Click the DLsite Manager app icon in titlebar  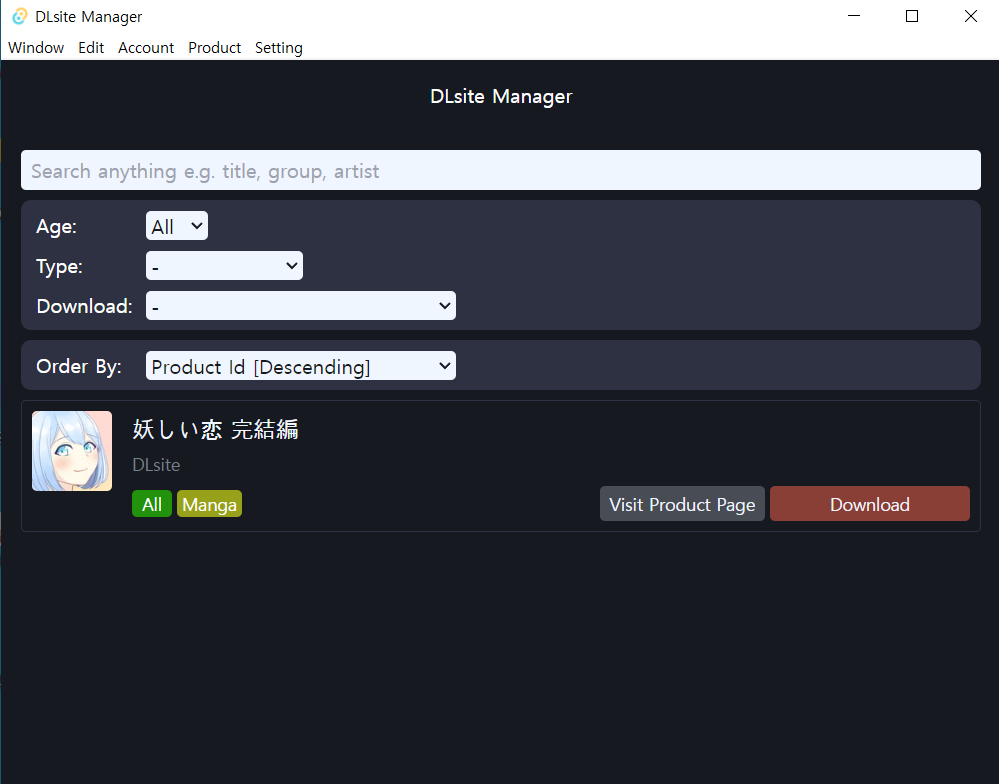coord(18,16)
